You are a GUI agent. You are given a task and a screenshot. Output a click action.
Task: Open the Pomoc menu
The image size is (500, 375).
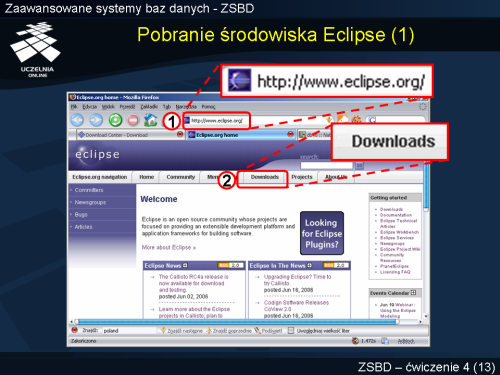coord(208,107)
